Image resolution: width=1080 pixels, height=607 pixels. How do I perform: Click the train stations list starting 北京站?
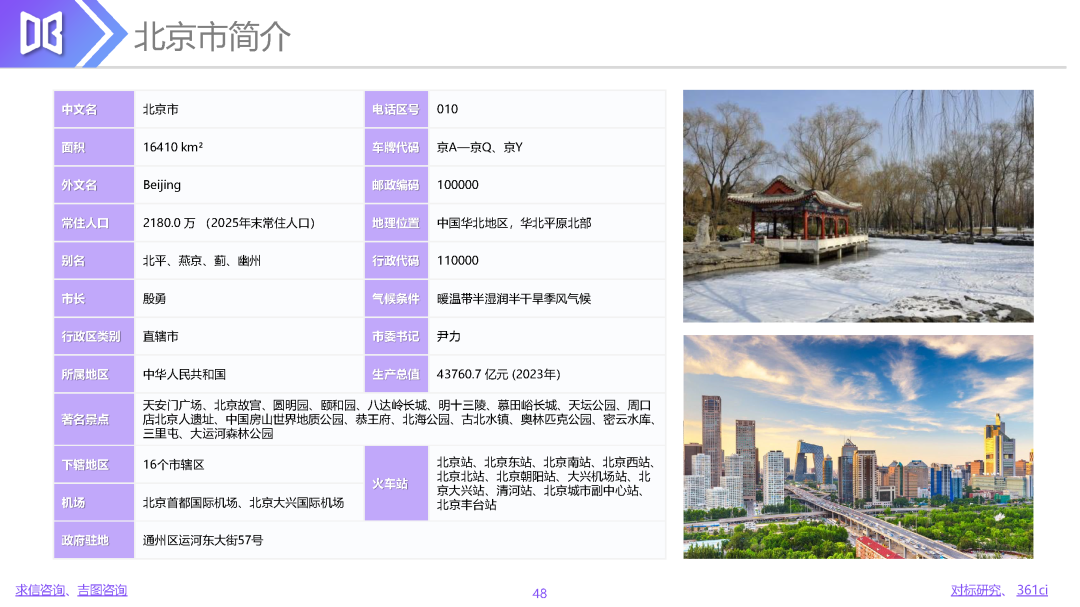pos(546,483)
